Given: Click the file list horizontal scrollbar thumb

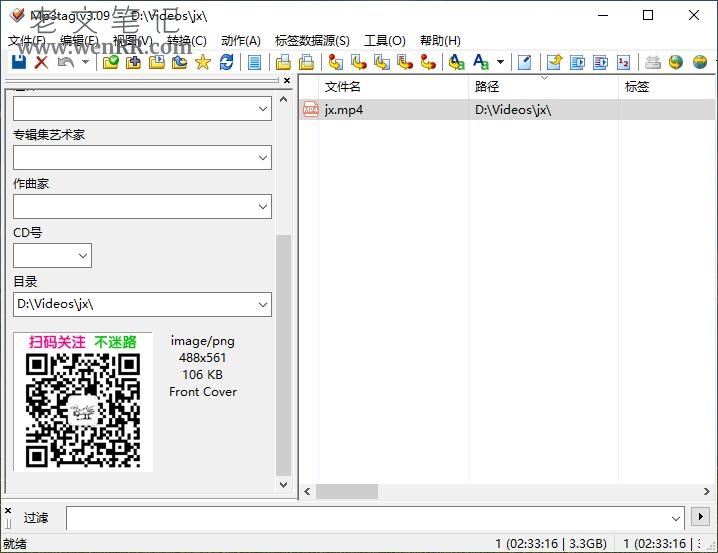Looking at the screenshot, I should pos(347,492).
